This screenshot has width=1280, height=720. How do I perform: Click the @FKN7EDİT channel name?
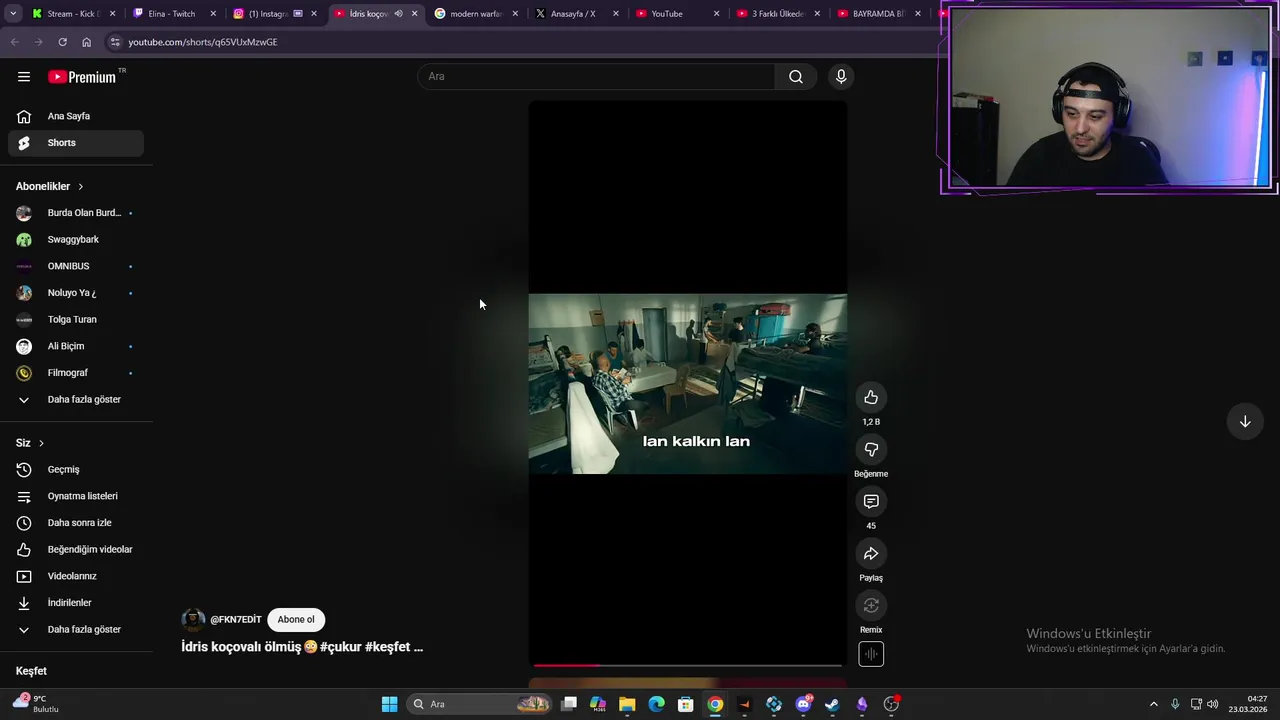[x=236, y=619]
